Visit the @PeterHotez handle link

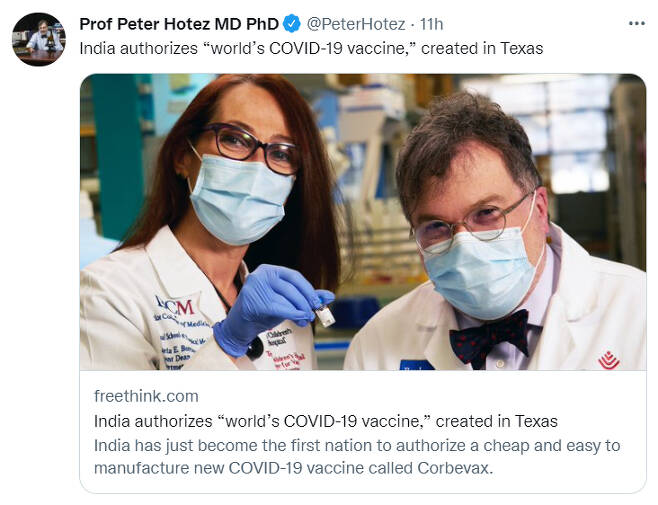tap(356, 24)
